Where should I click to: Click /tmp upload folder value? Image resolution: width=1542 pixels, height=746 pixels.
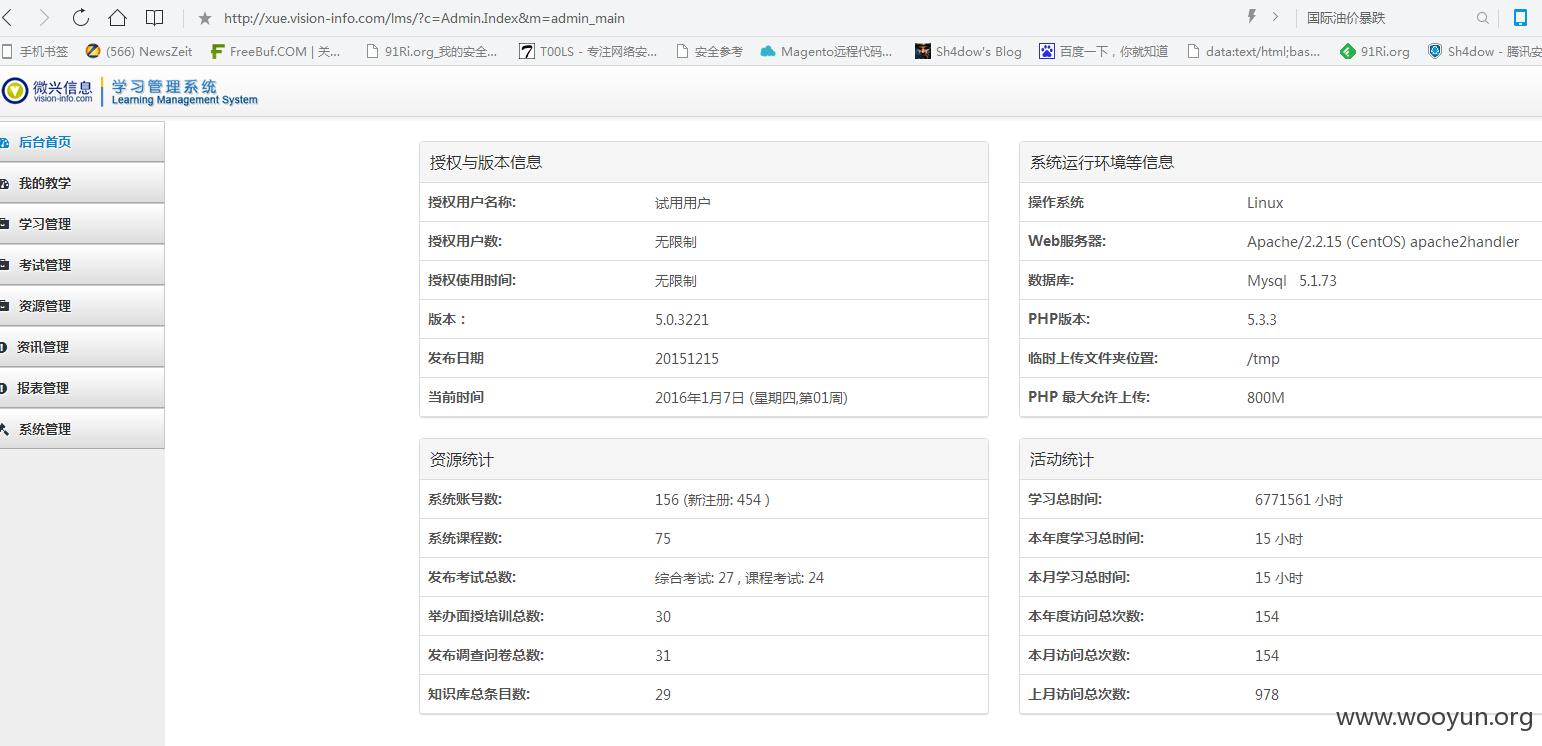(1263, 359)
